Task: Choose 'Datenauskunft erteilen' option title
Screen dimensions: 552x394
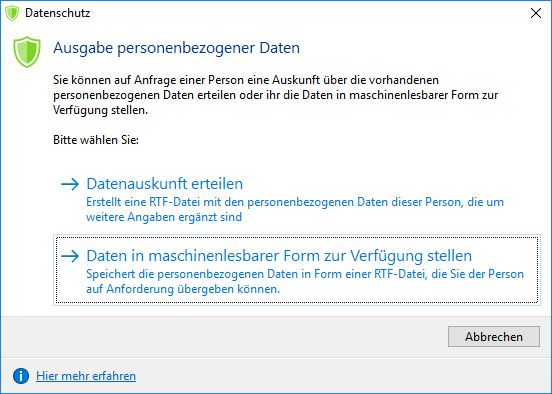Action: pyautogui.click(x=165, y=184)
